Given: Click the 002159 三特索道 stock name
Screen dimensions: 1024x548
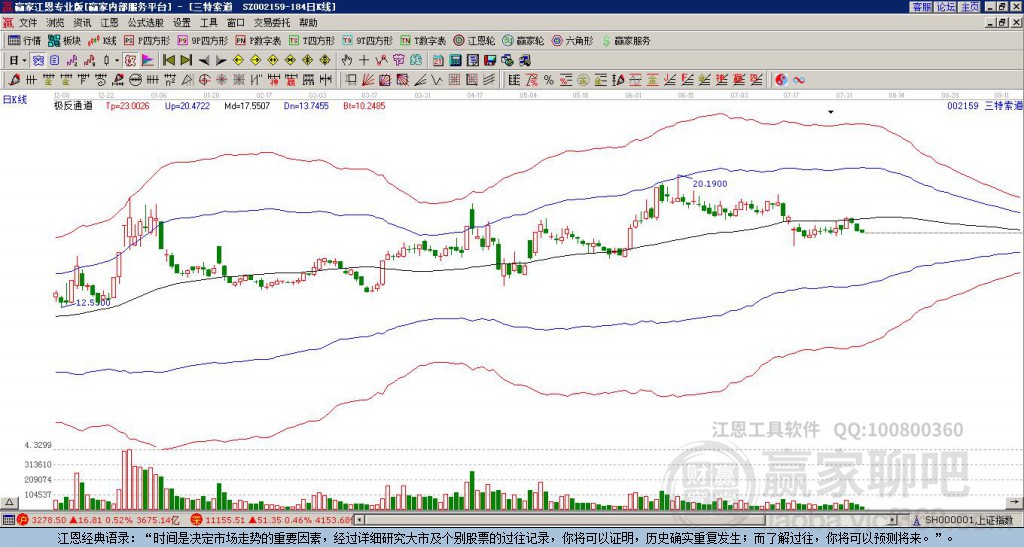Looking at the screenshot, I should click(x=985, y=105).
